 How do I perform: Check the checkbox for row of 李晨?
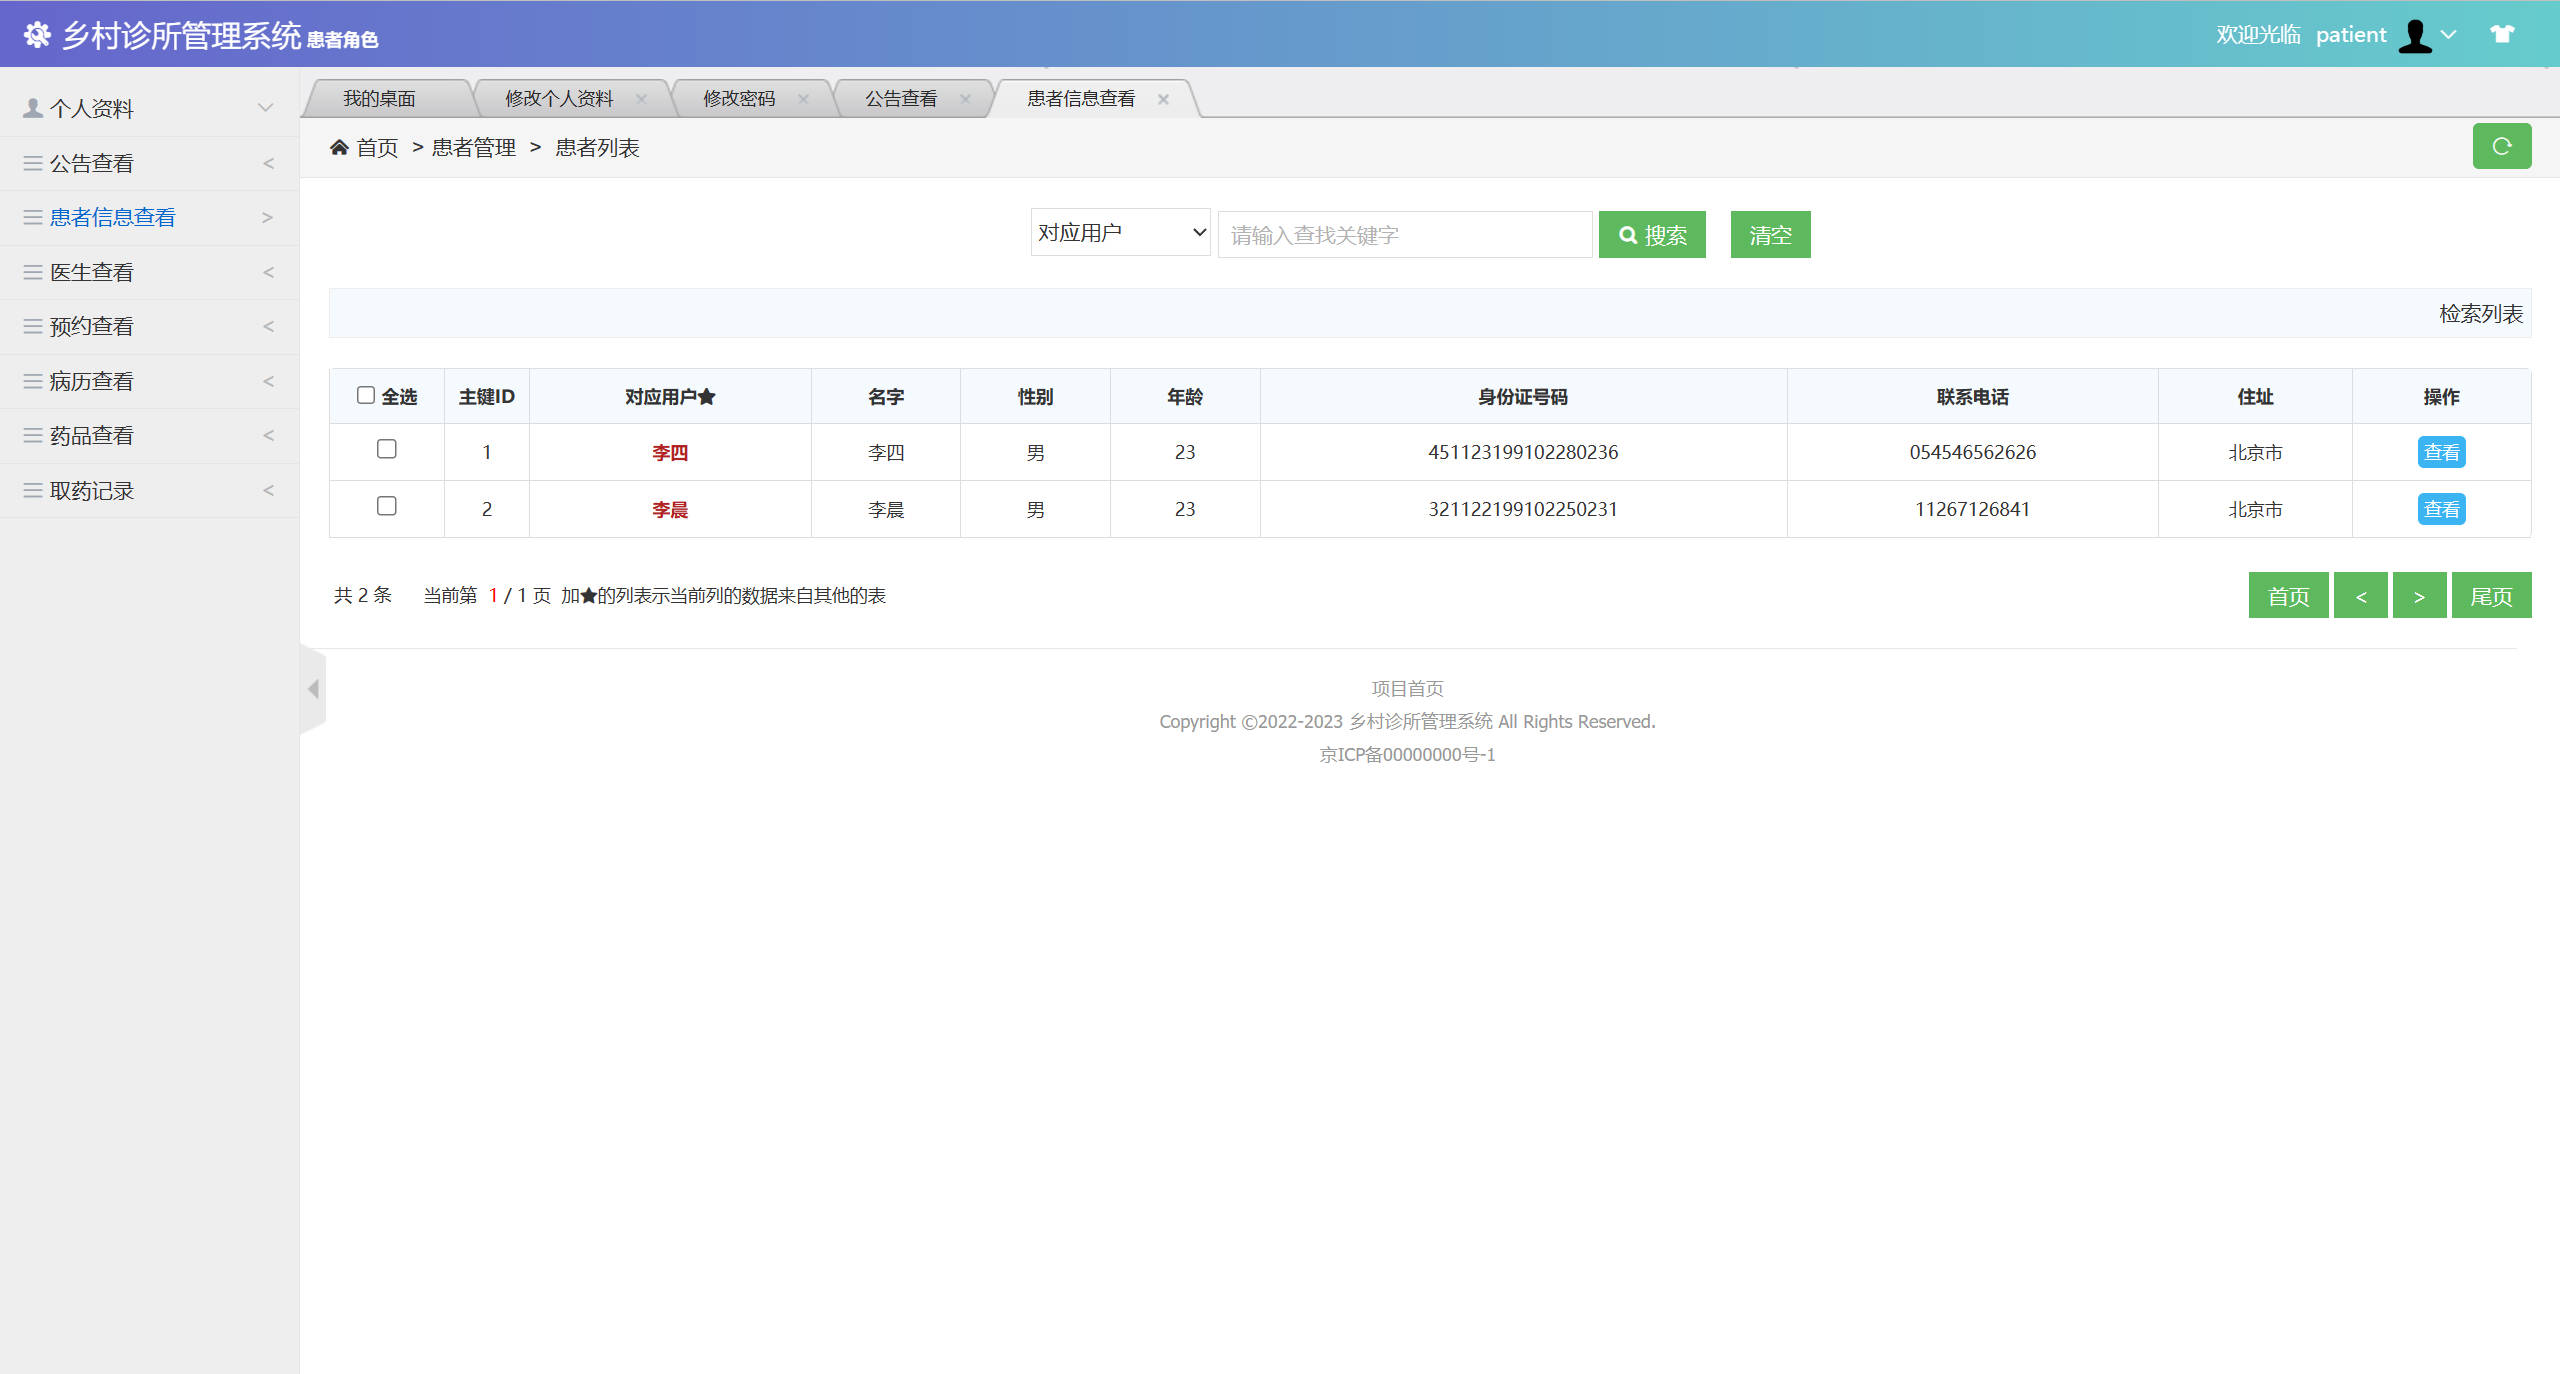(387, 506)
